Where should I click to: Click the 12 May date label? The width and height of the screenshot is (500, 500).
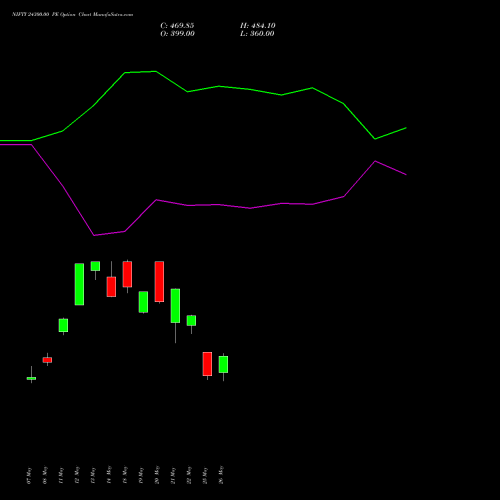point(77,475)
